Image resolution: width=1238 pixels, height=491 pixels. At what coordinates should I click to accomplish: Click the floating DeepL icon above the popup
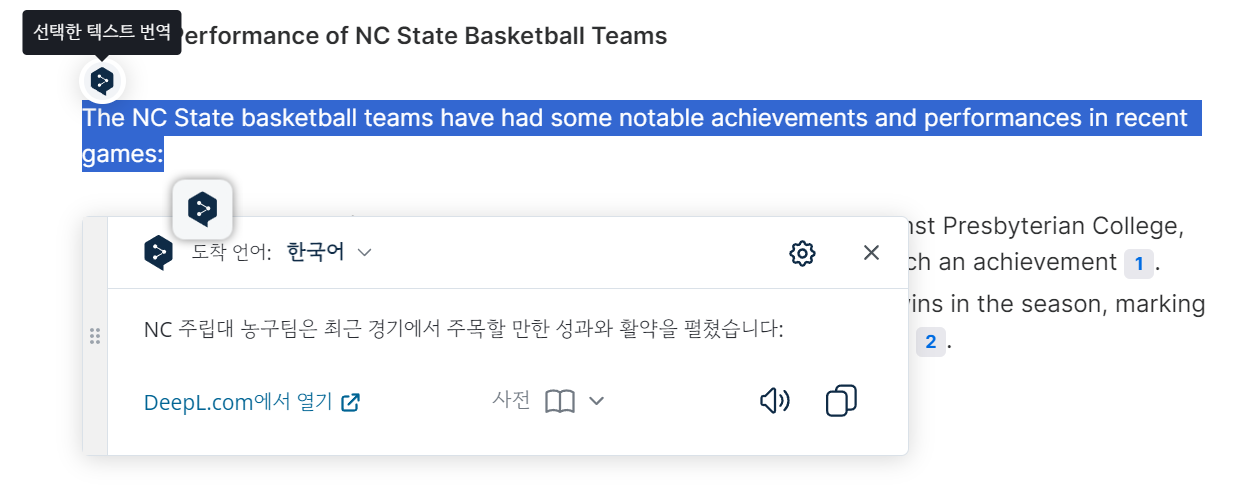click(x=203, y=209)
